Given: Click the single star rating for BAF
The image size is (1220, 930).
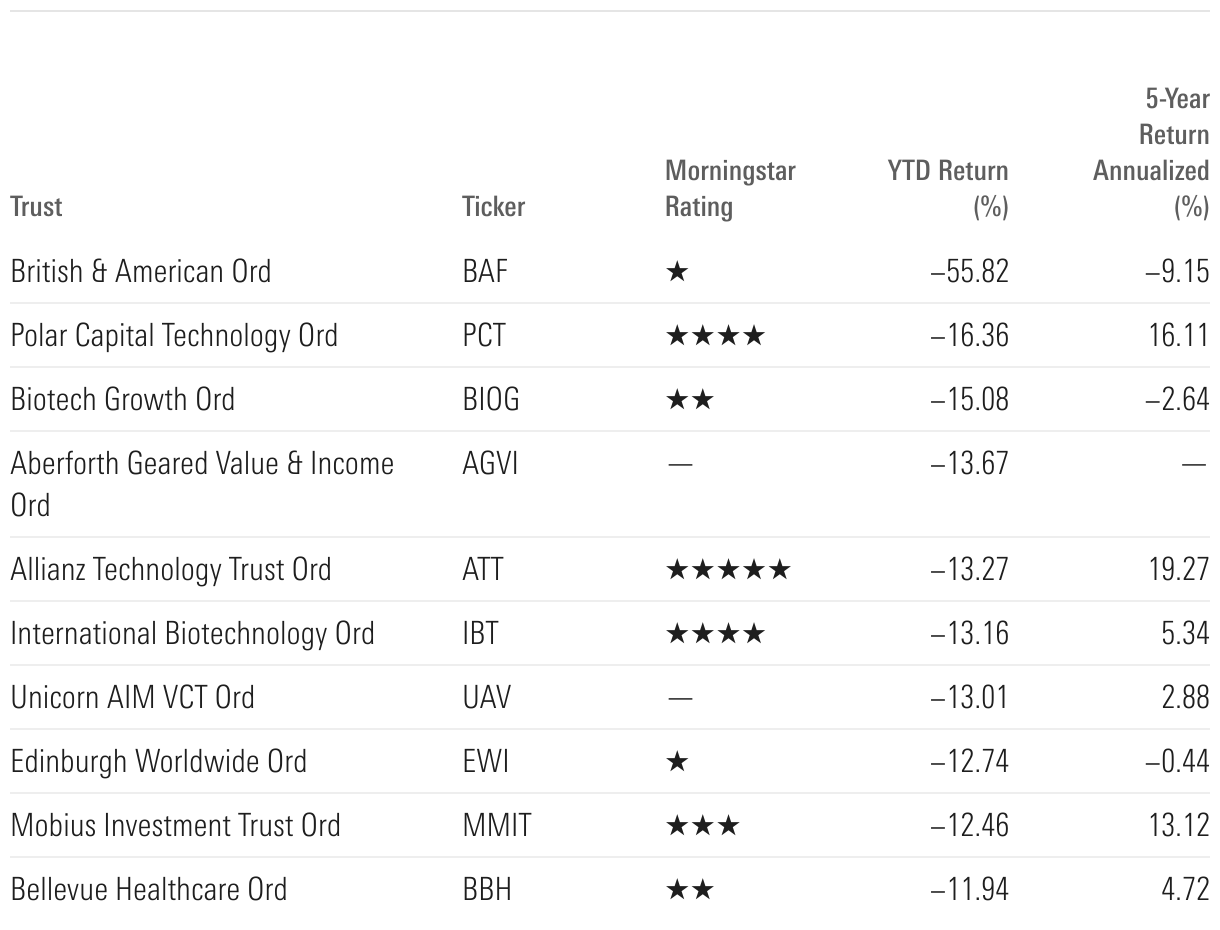Looking at the screenshot, I should [x=677, y=272].
